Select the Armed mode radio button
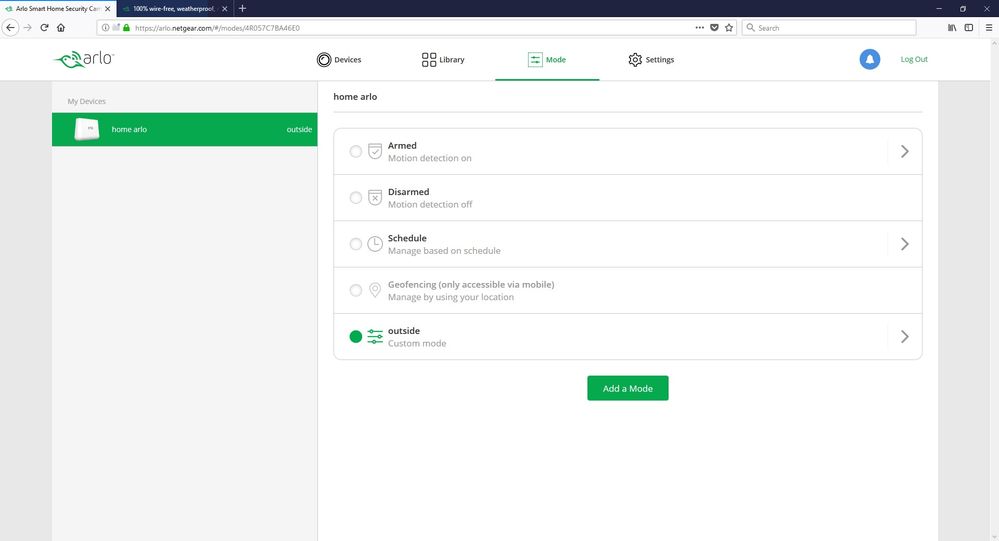 [x=356, y=152]
